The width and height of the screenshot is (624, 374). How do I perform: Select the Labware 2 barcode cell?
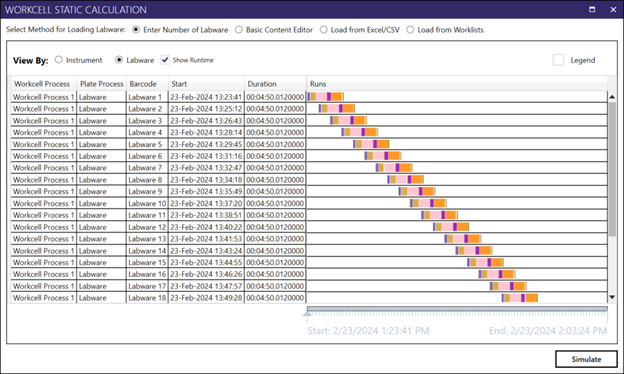(x=147, y=109)
